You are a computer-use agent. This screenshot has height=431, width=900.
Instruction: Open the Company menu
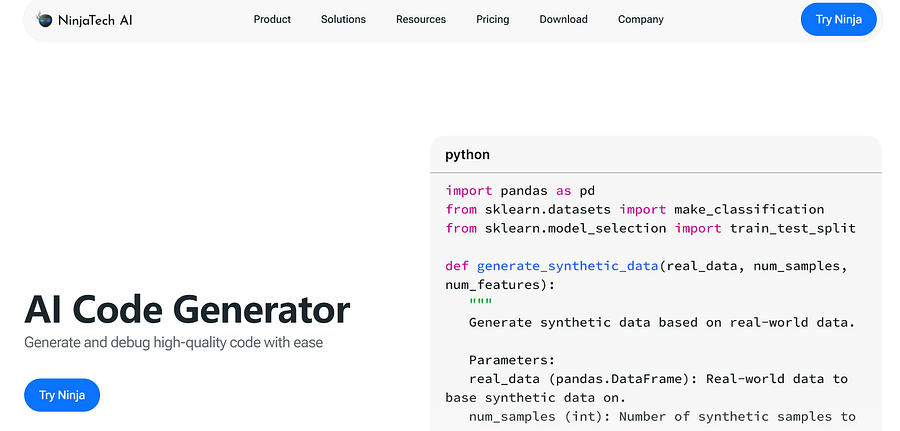(641, 20)
